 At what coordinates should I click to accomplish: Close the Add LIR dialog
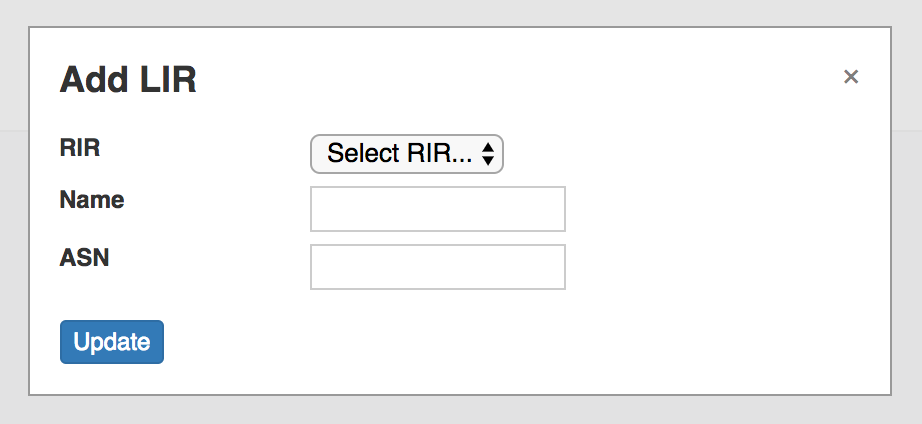tap(851, 77)
